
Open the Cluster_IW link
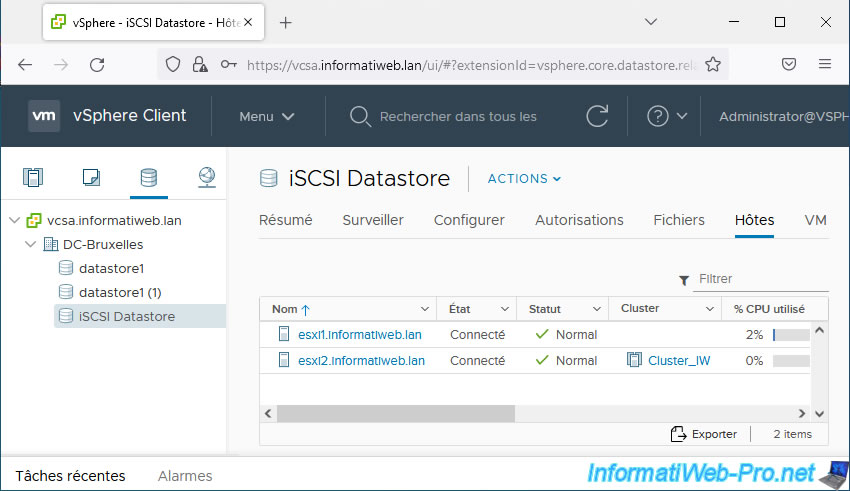pos(679,360)
